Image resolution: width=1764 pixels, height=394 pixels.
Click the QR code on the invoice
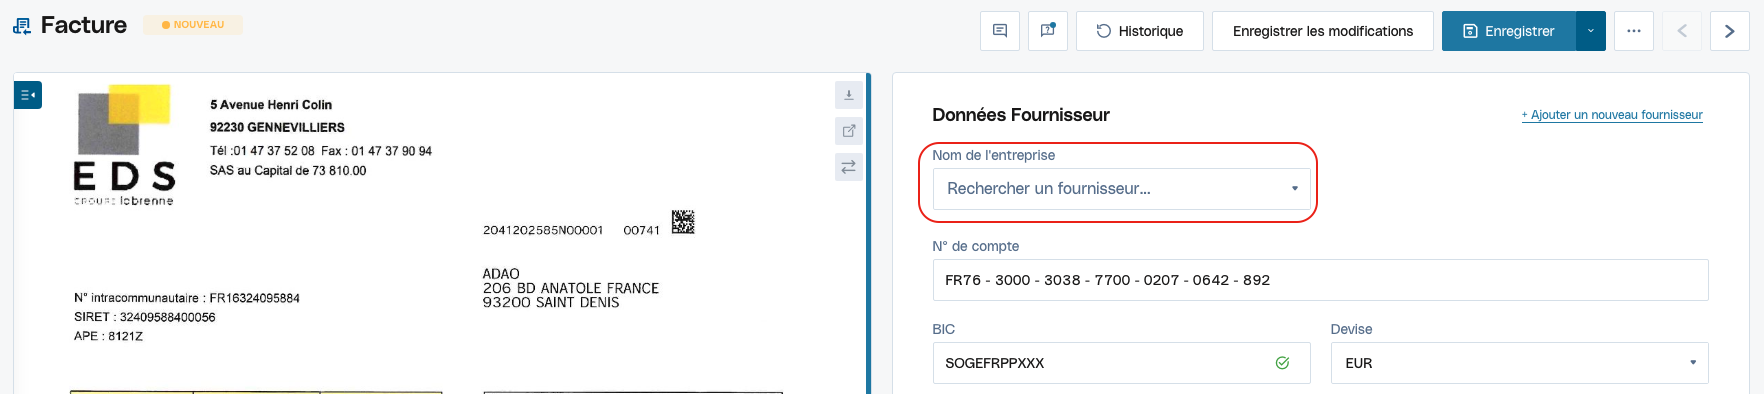click(683, 222)
